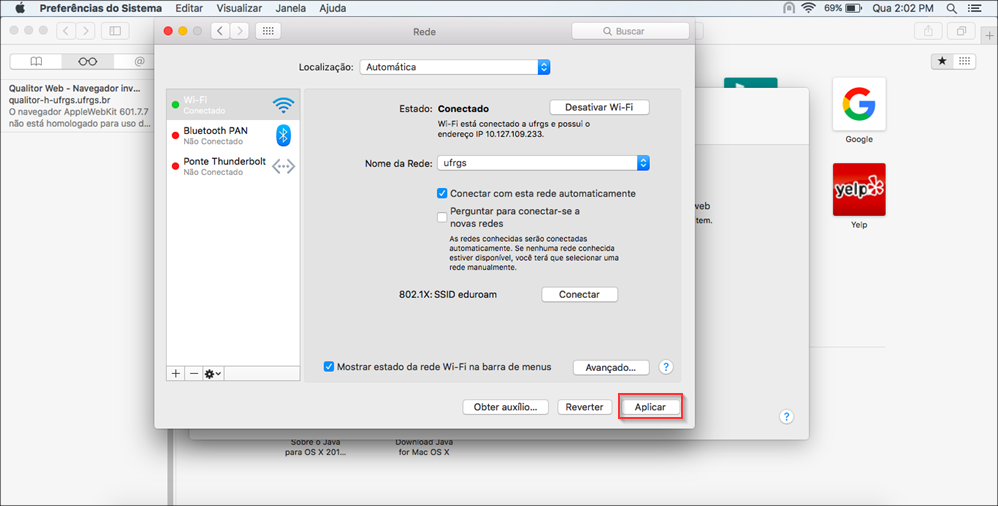
Task: Click help button next to Avançado
Action: click(666, 367)
